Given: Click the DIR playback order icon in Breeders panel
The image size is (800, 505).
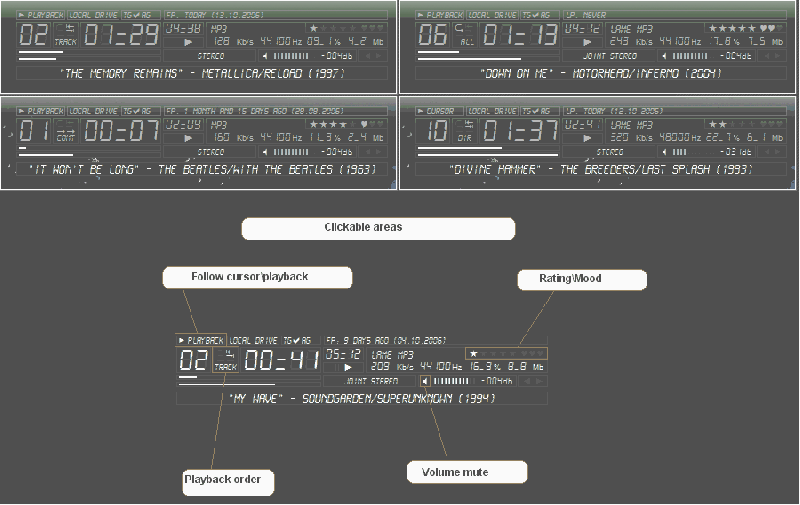Looking at the screenshot, I should click(466, 133).
